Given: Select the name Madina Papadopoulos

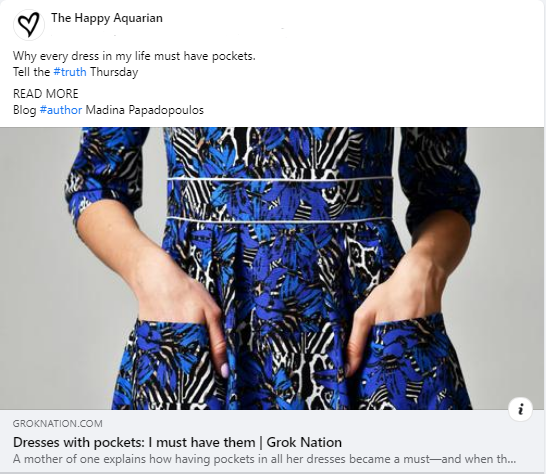Looking at the screenshot, I should (145, 110).
